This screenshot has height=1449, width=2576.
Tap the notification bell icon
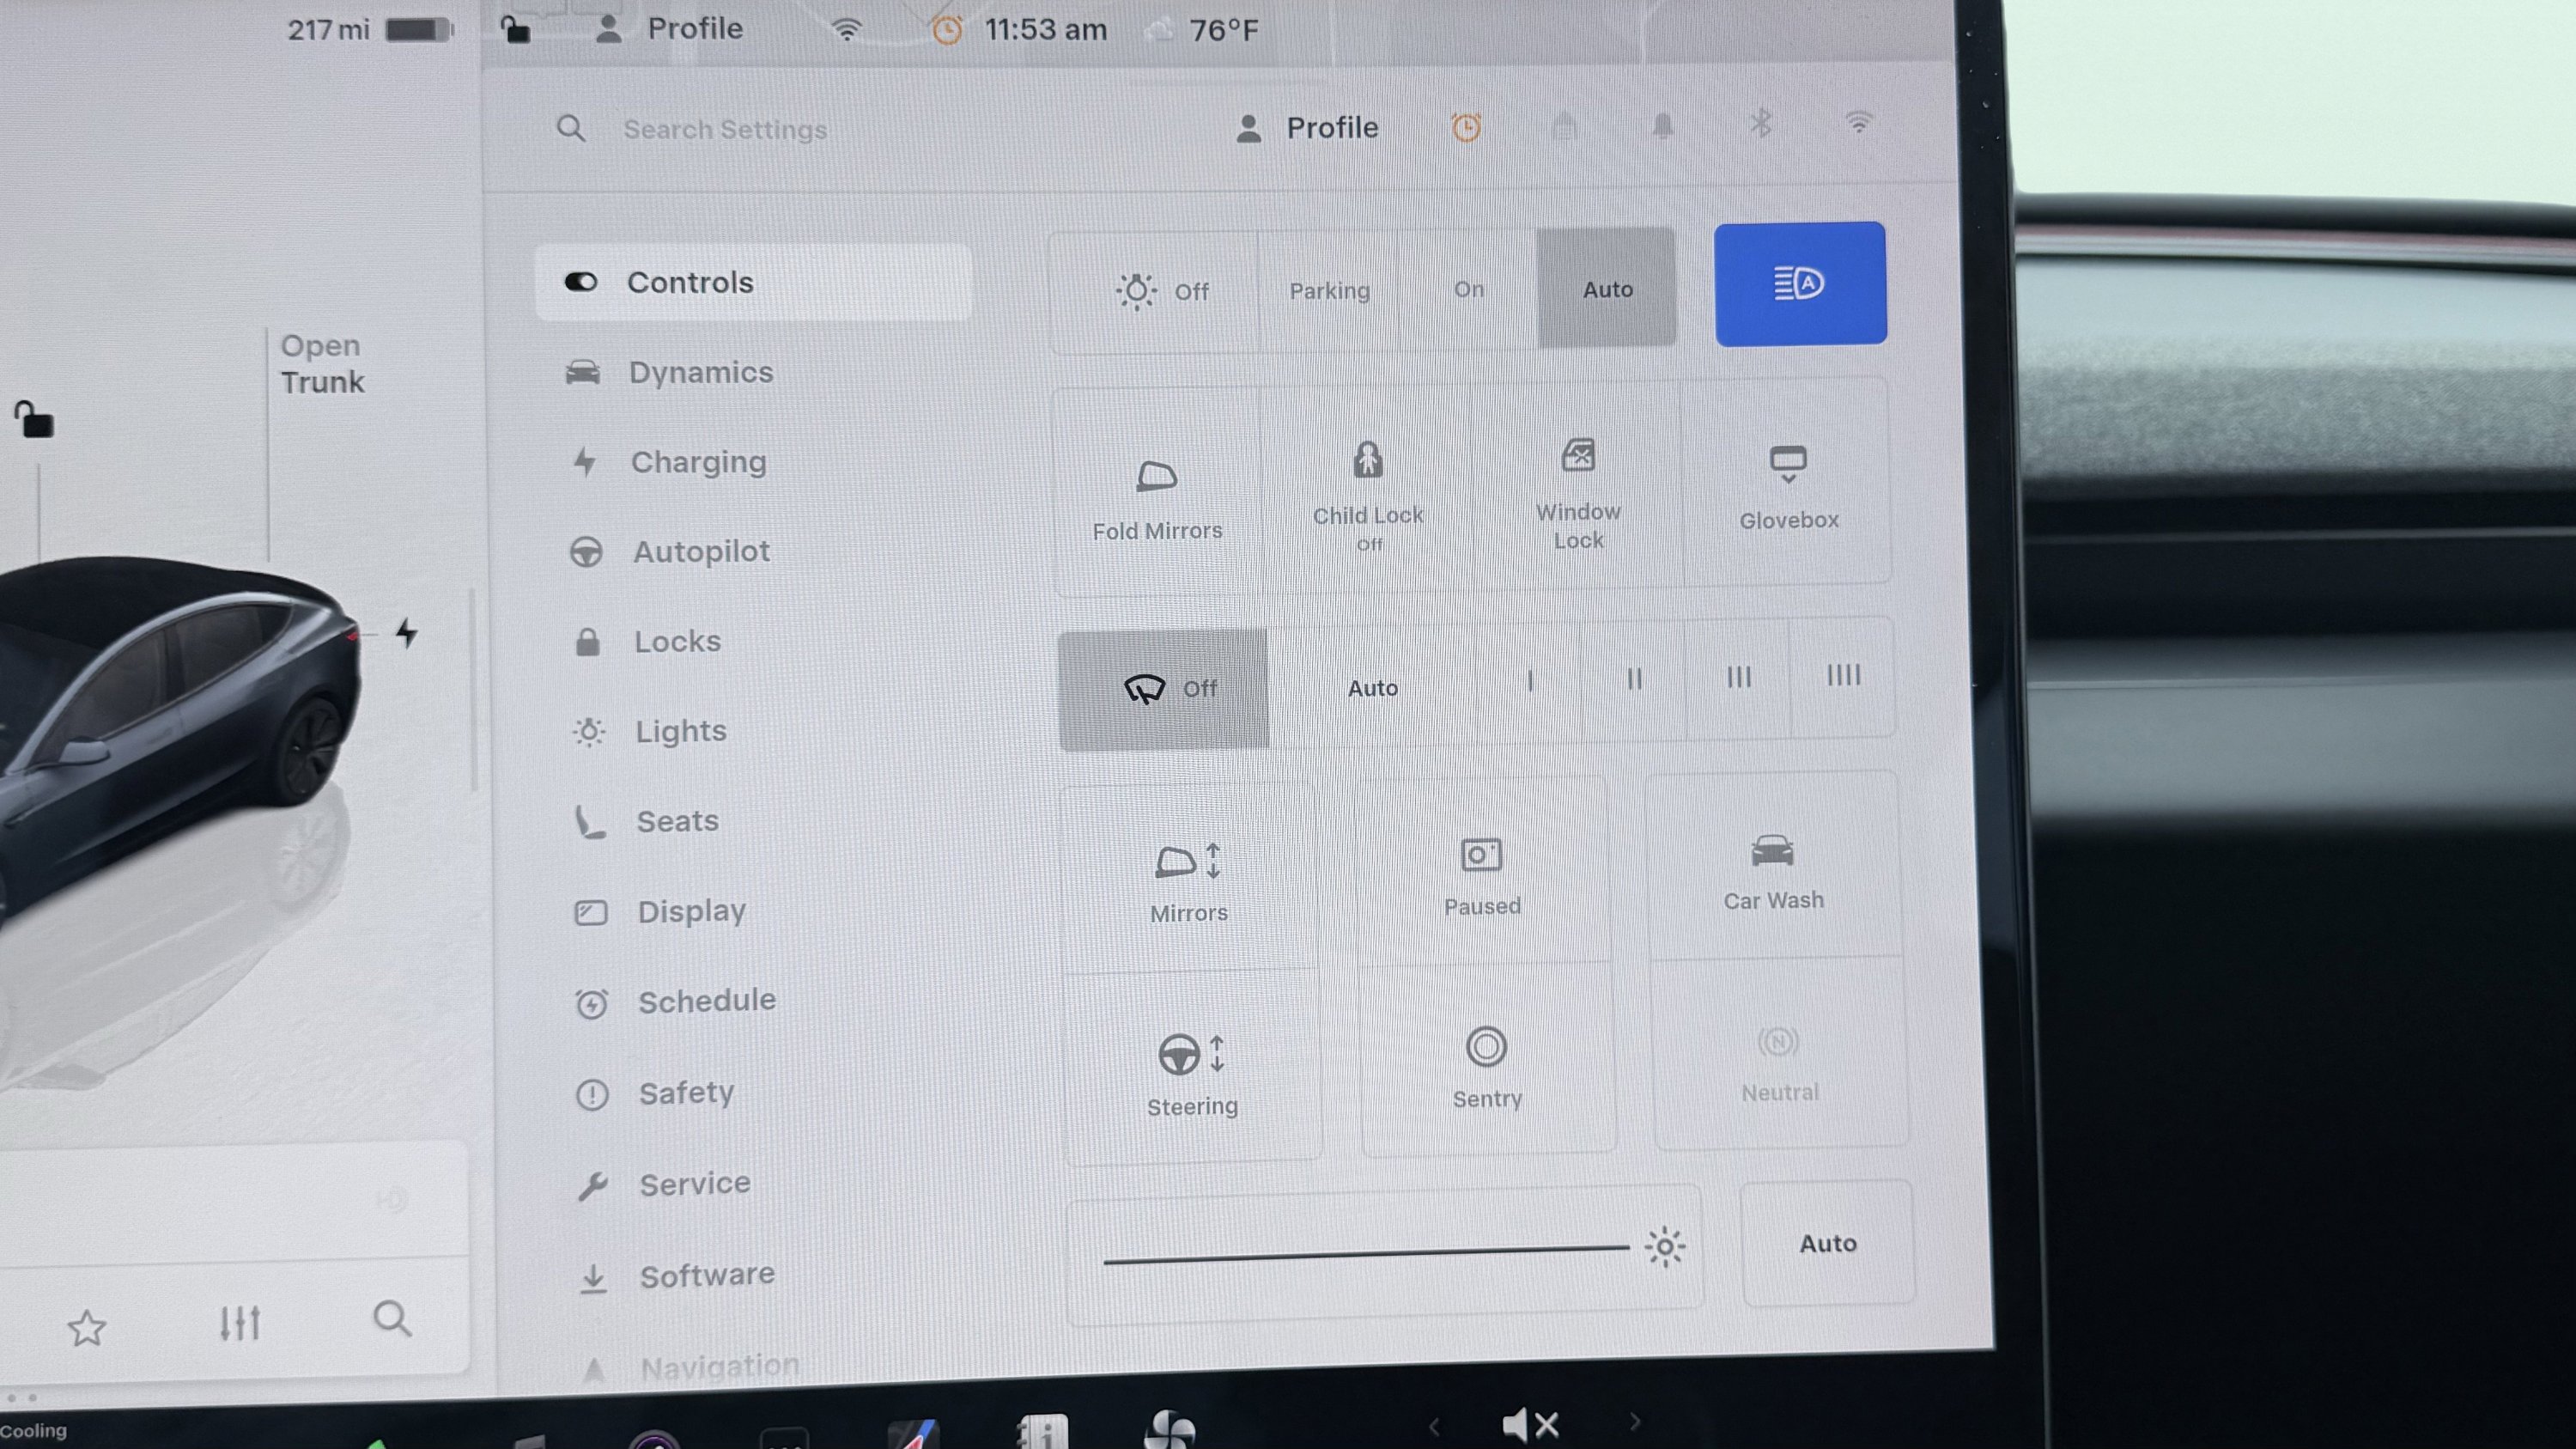coord(1662,126)
